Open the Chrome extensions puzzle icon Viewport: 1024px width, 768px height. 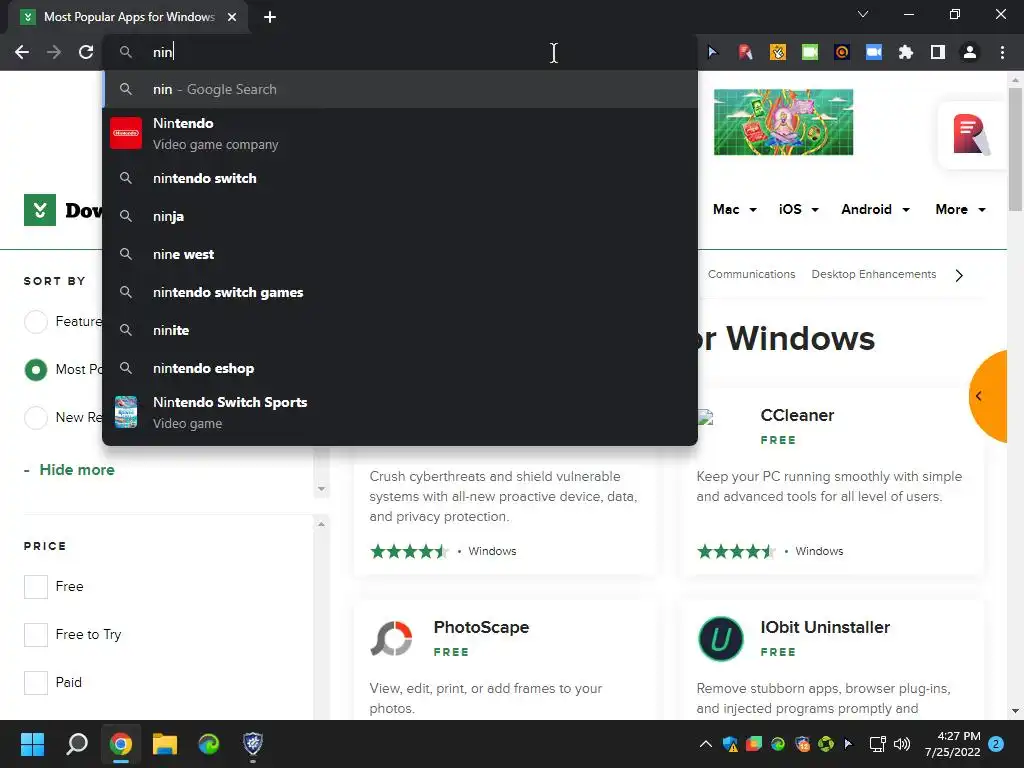[905, 52]
